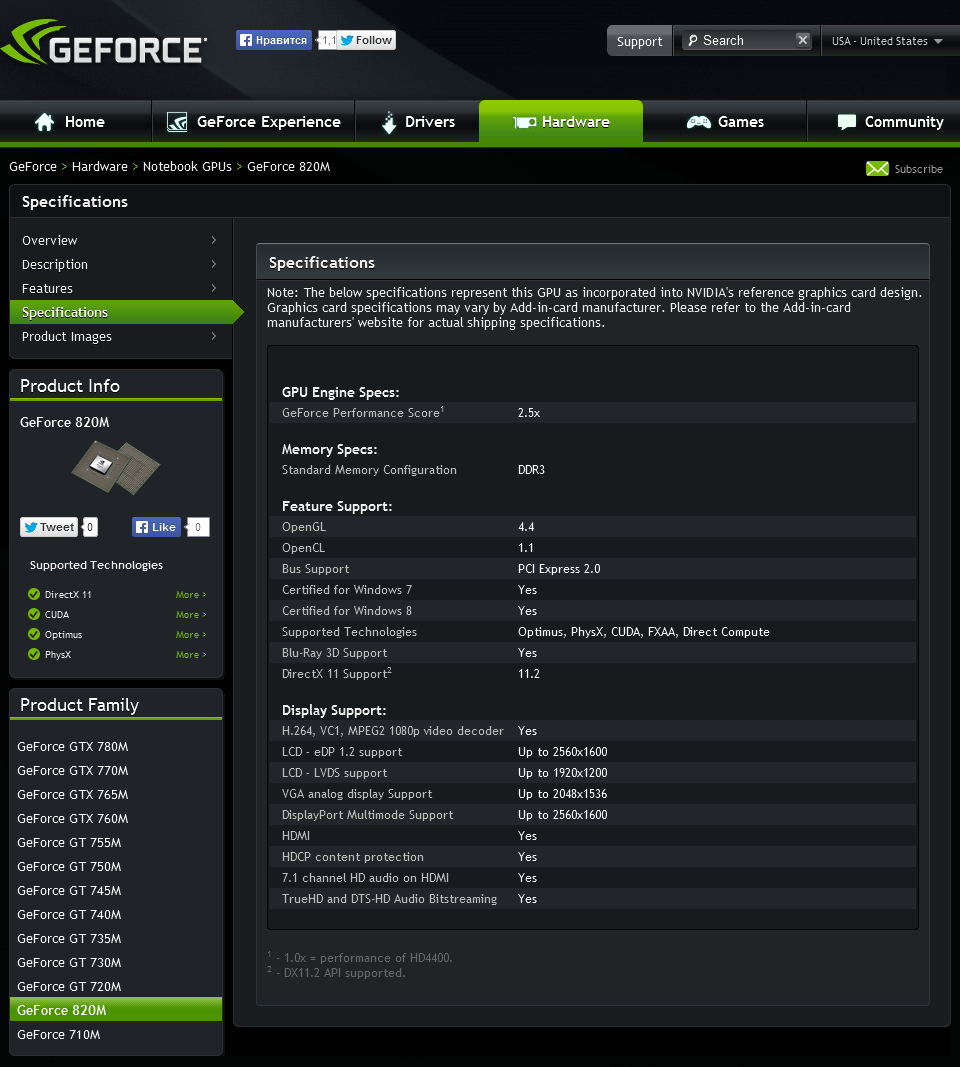This screenshot has width=960, height=1067.
Task: Open GeForce GTX 765M in Product Family
Action: coord(73,794)
